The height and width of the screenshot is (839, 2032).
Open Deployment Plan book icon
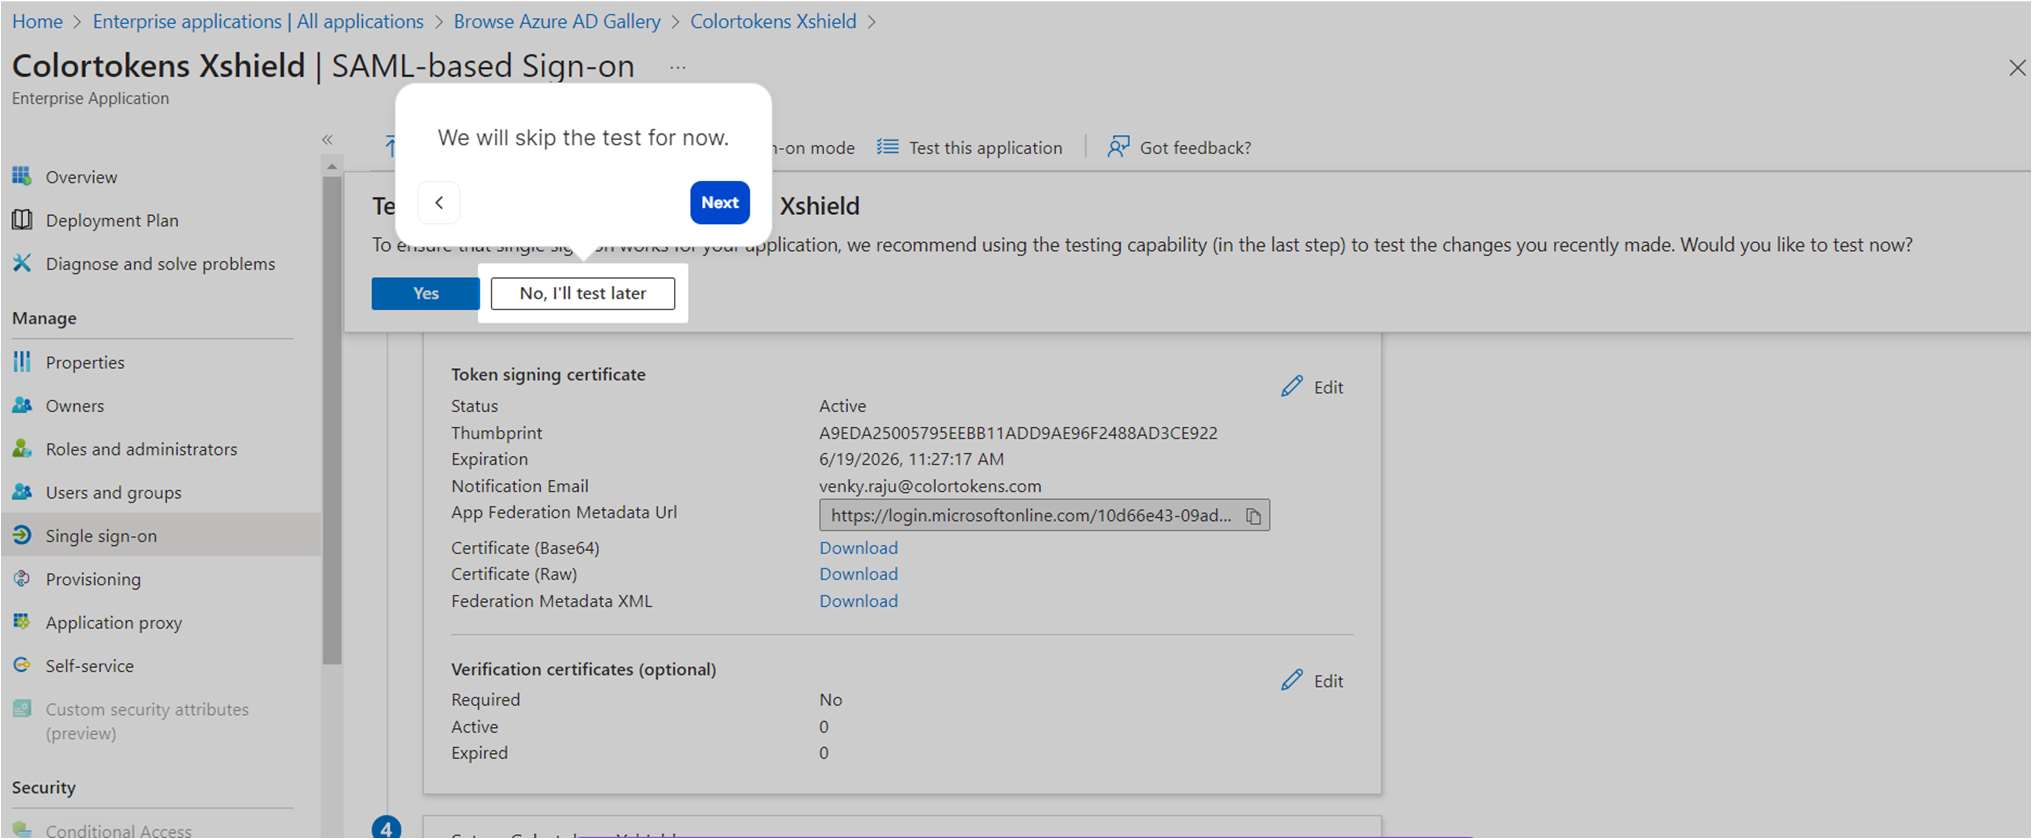(x=22, y=220)
